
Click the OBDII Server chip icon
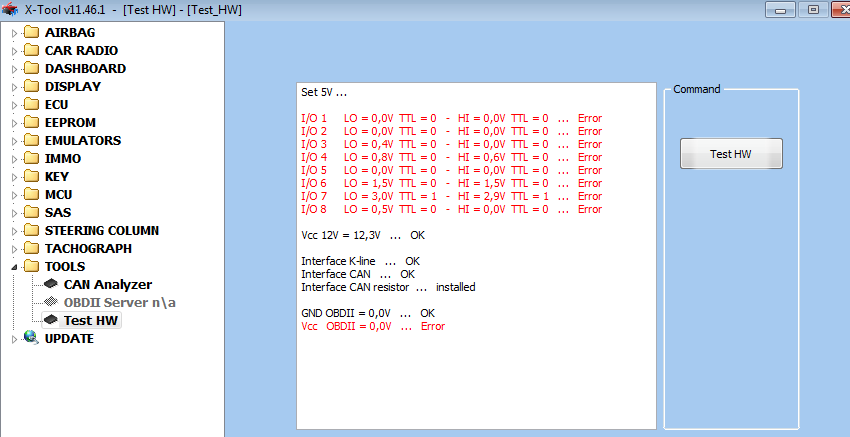51,302
